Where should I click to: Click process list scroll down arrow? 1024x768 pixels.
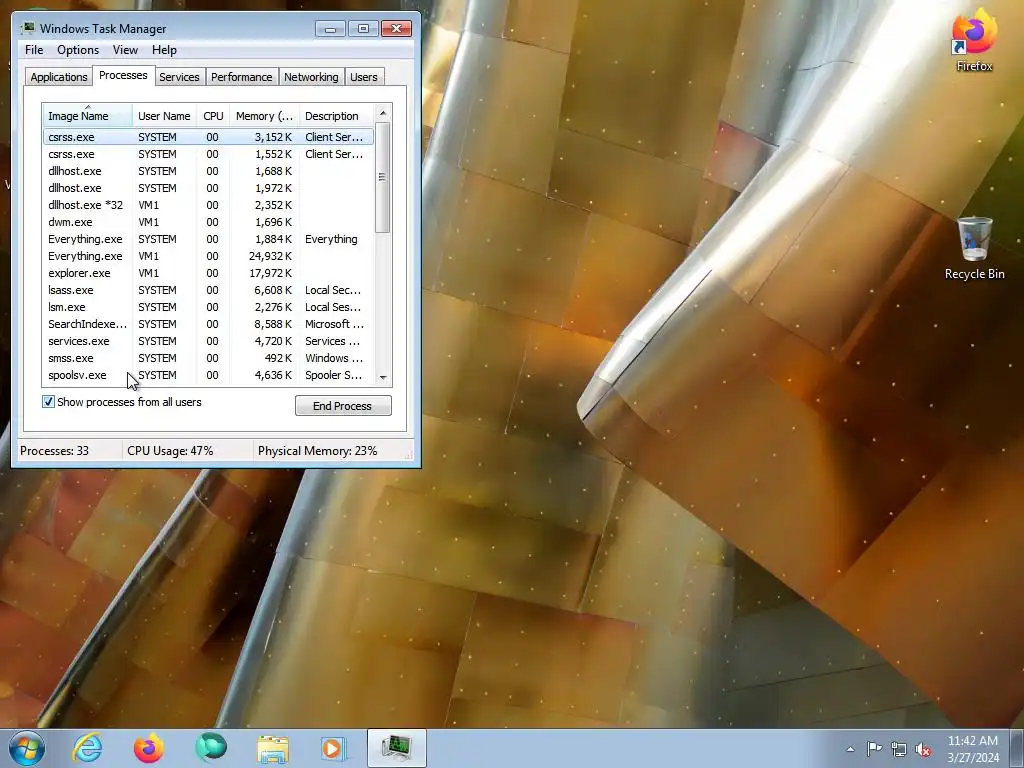[383, 377]
